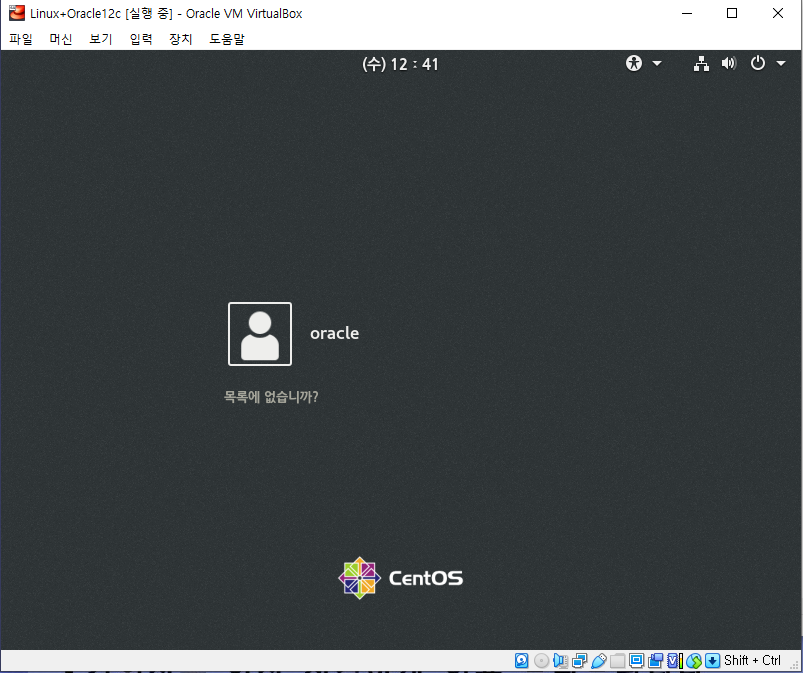The image size is (803, 673).
Task: Click the oracle username
Action: (x=334, y=333)
